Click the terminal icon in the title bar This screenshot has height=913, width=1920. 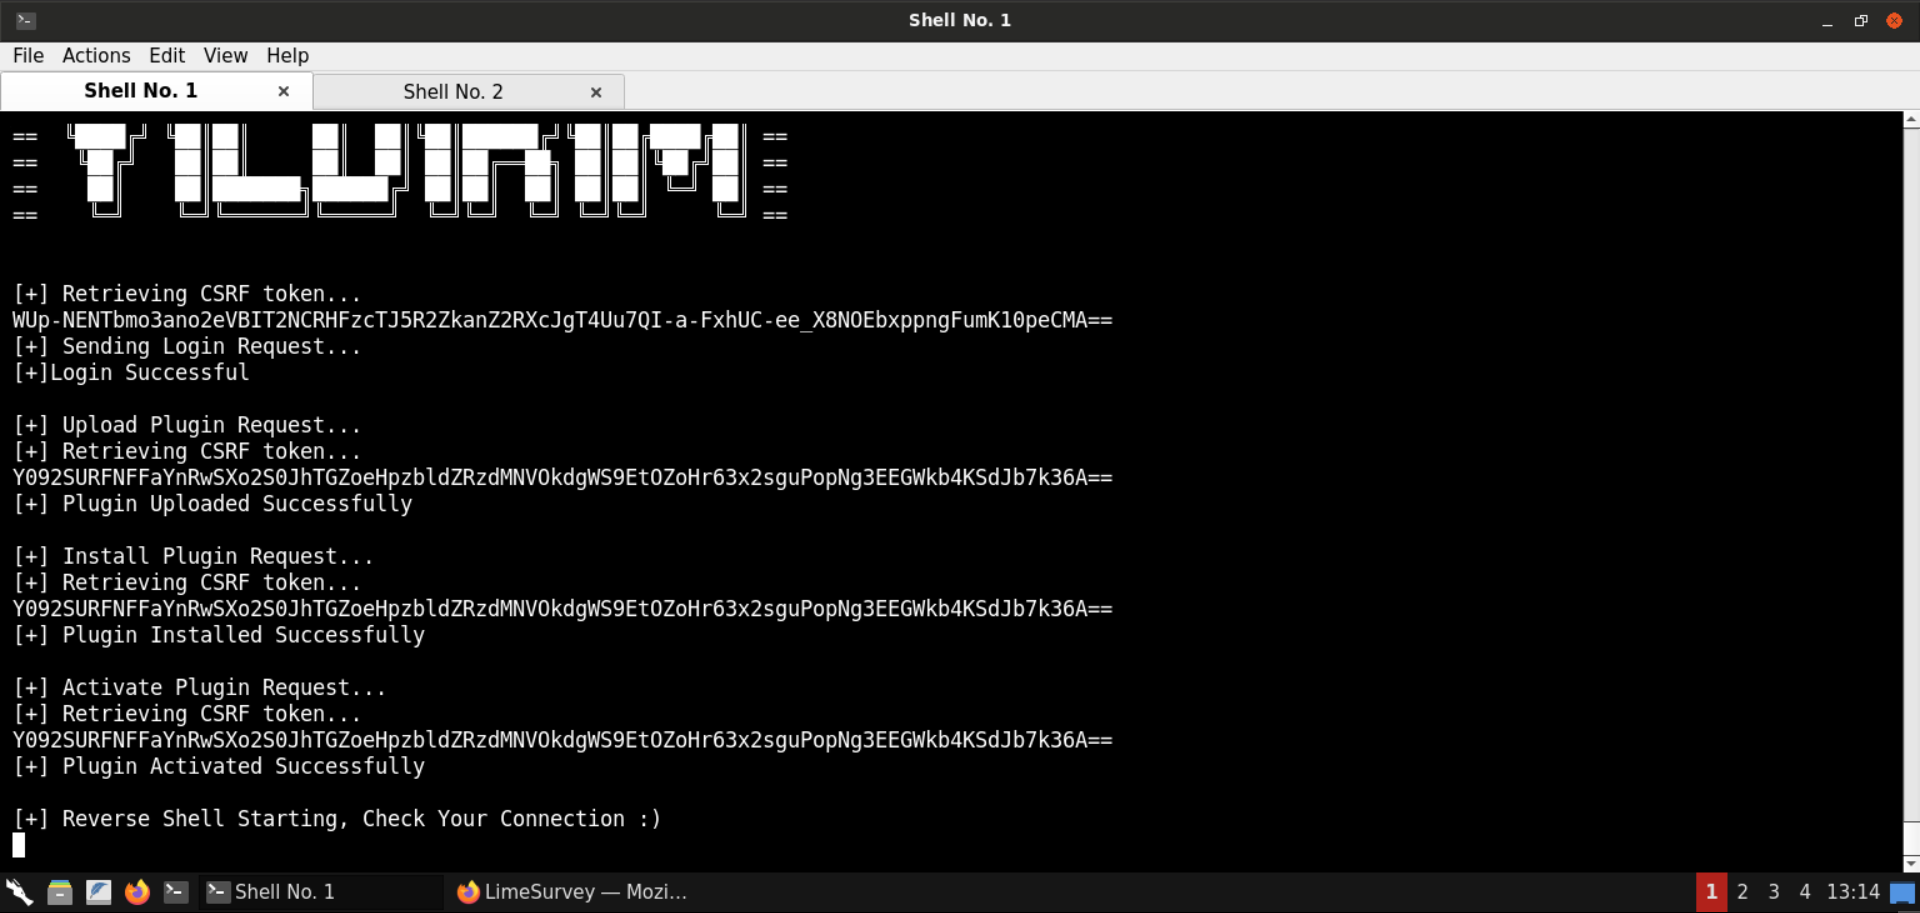coord(26,20)
